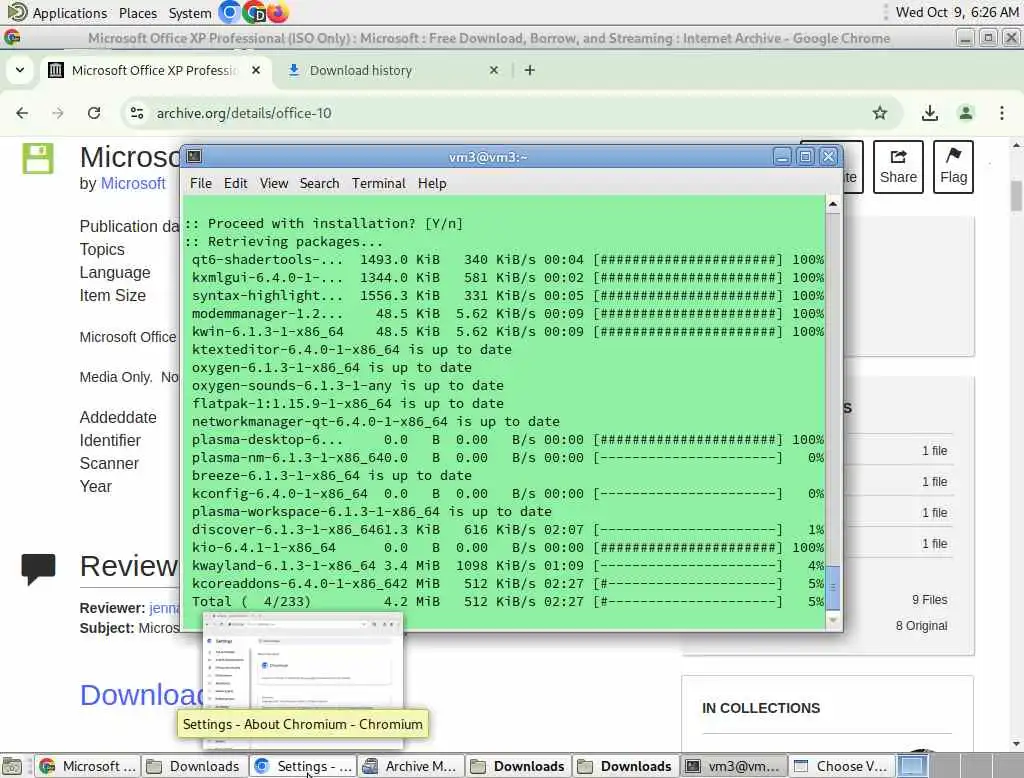Click Chrome forward arrow button

(x=58, y=113)
